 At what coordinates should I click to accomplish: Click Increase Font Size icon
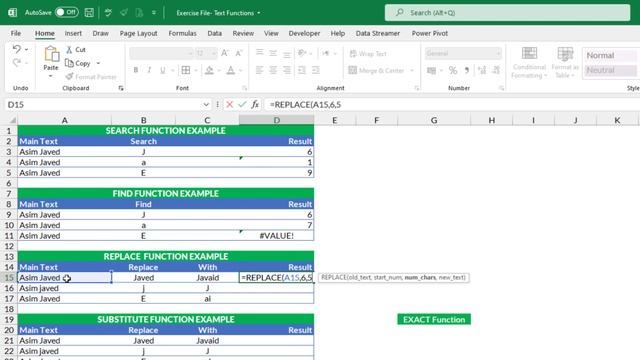[x=224, y=53]
